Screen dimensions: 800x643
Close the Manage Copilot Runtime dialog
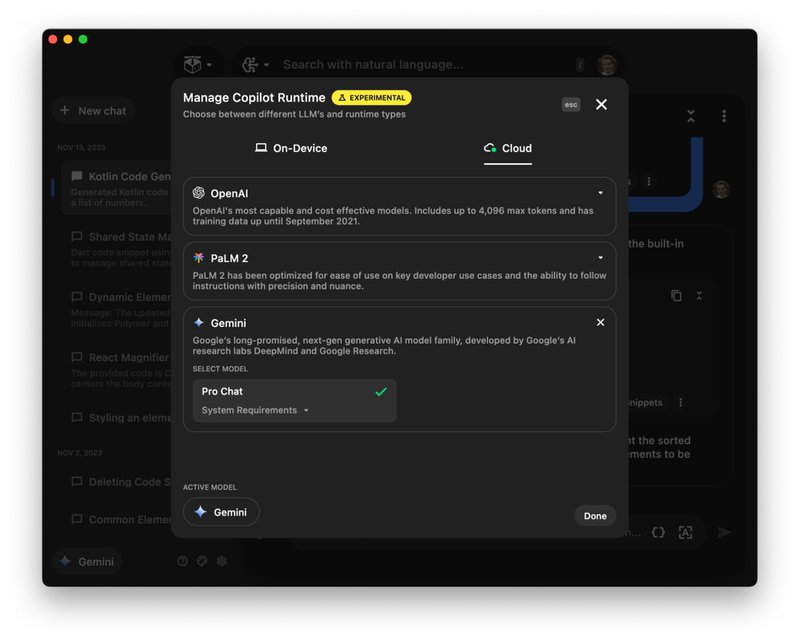[x=602, y=105]
